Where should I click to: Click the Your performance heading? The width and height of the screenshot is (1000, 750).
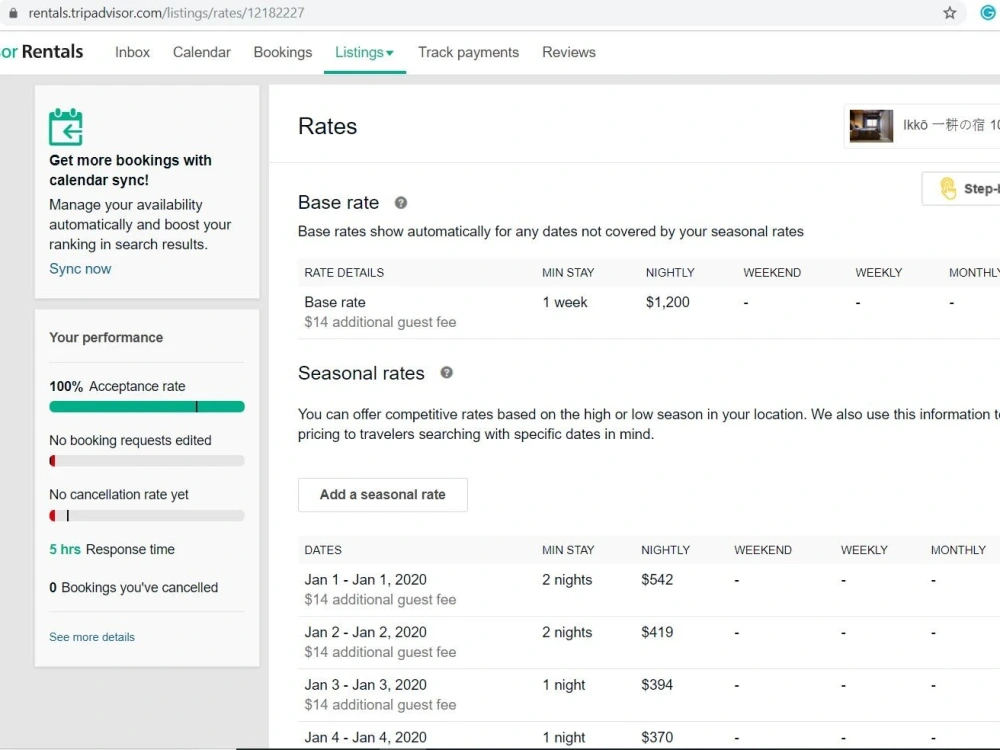pos(106,337)
